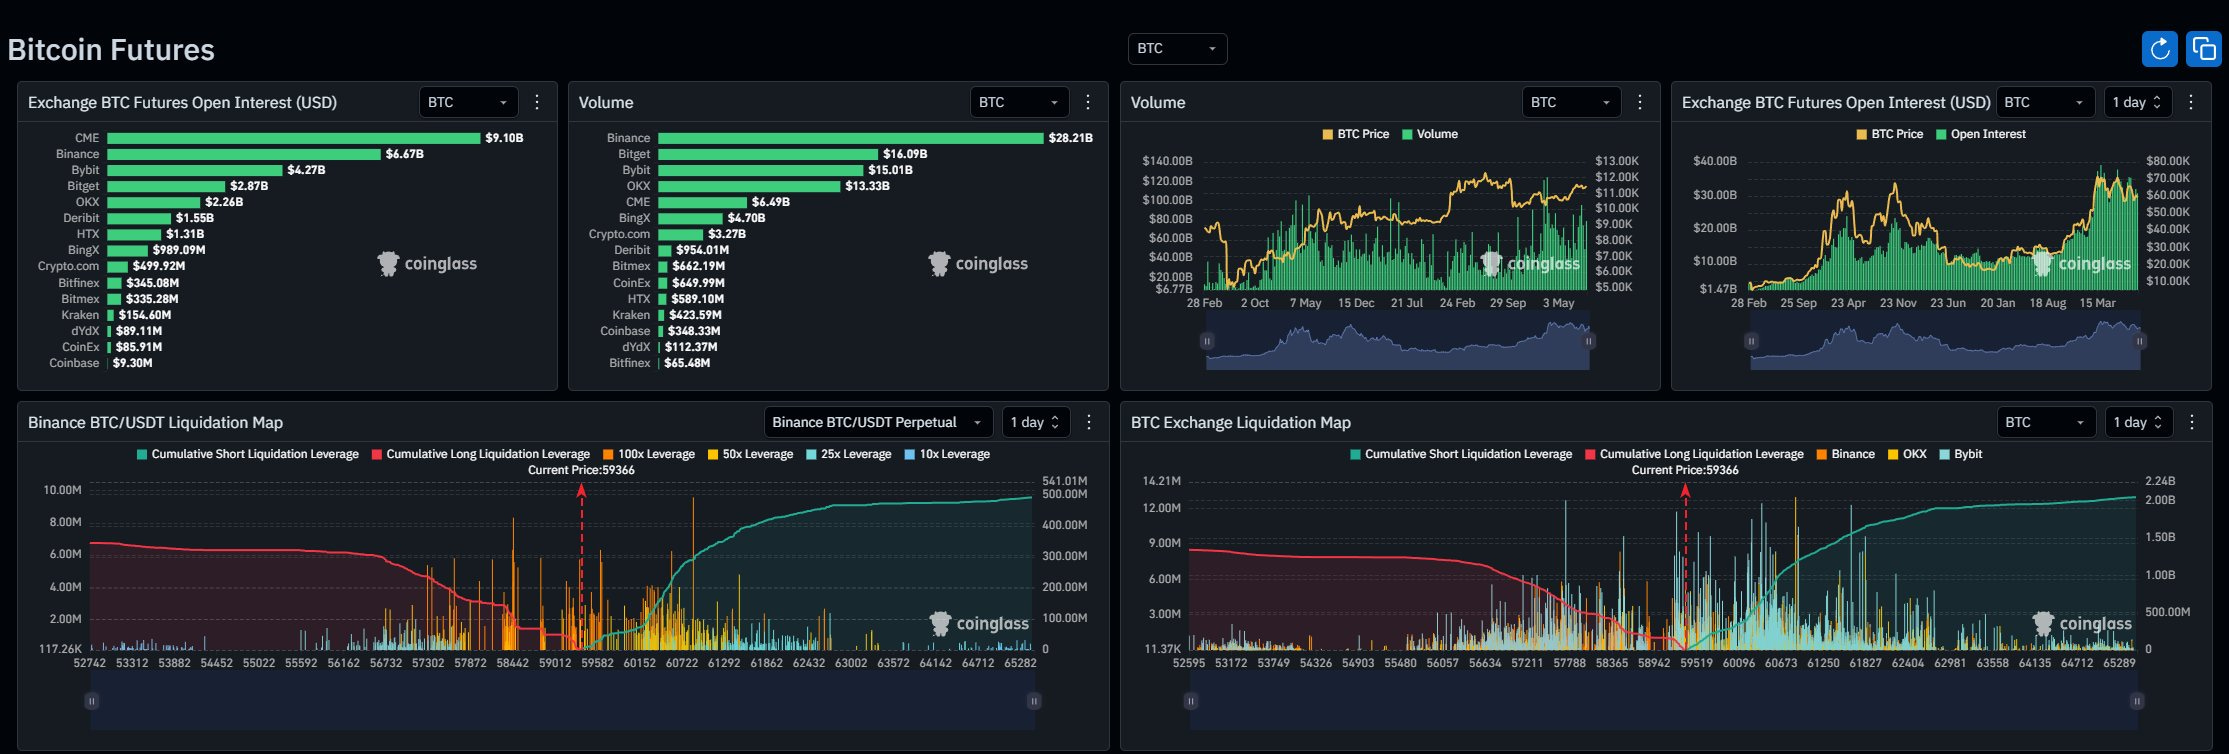Click right zoom handle of Volume history chart
The image size is (2229, 754).
(1589, 341)
